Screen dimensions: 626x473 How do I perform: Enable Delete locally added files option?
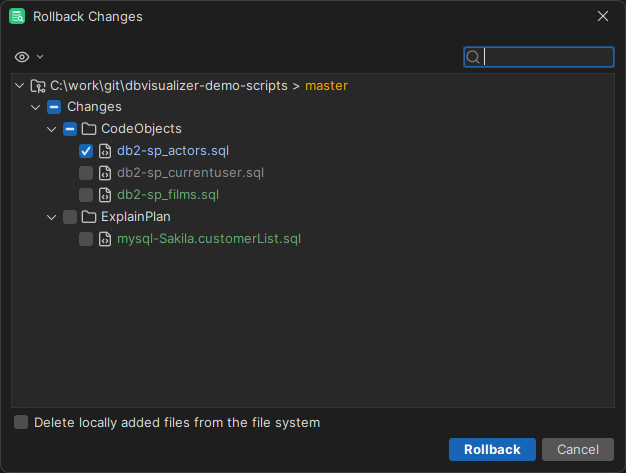coord(21,422)
